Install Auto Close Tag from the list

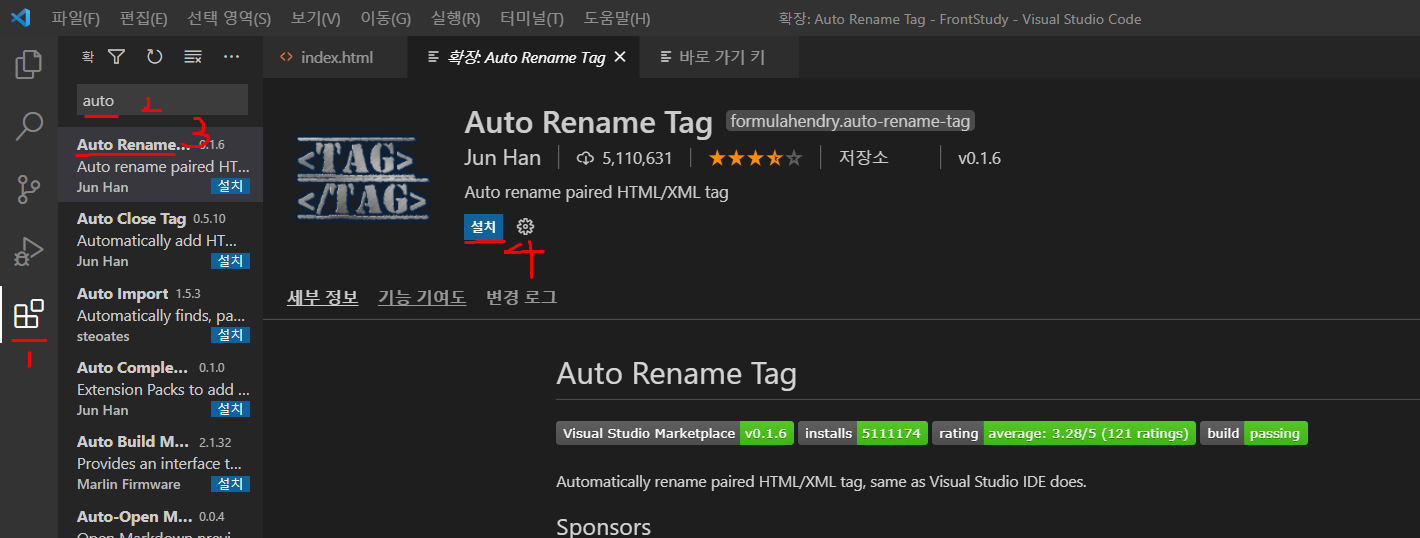click(x=230, y=260)
